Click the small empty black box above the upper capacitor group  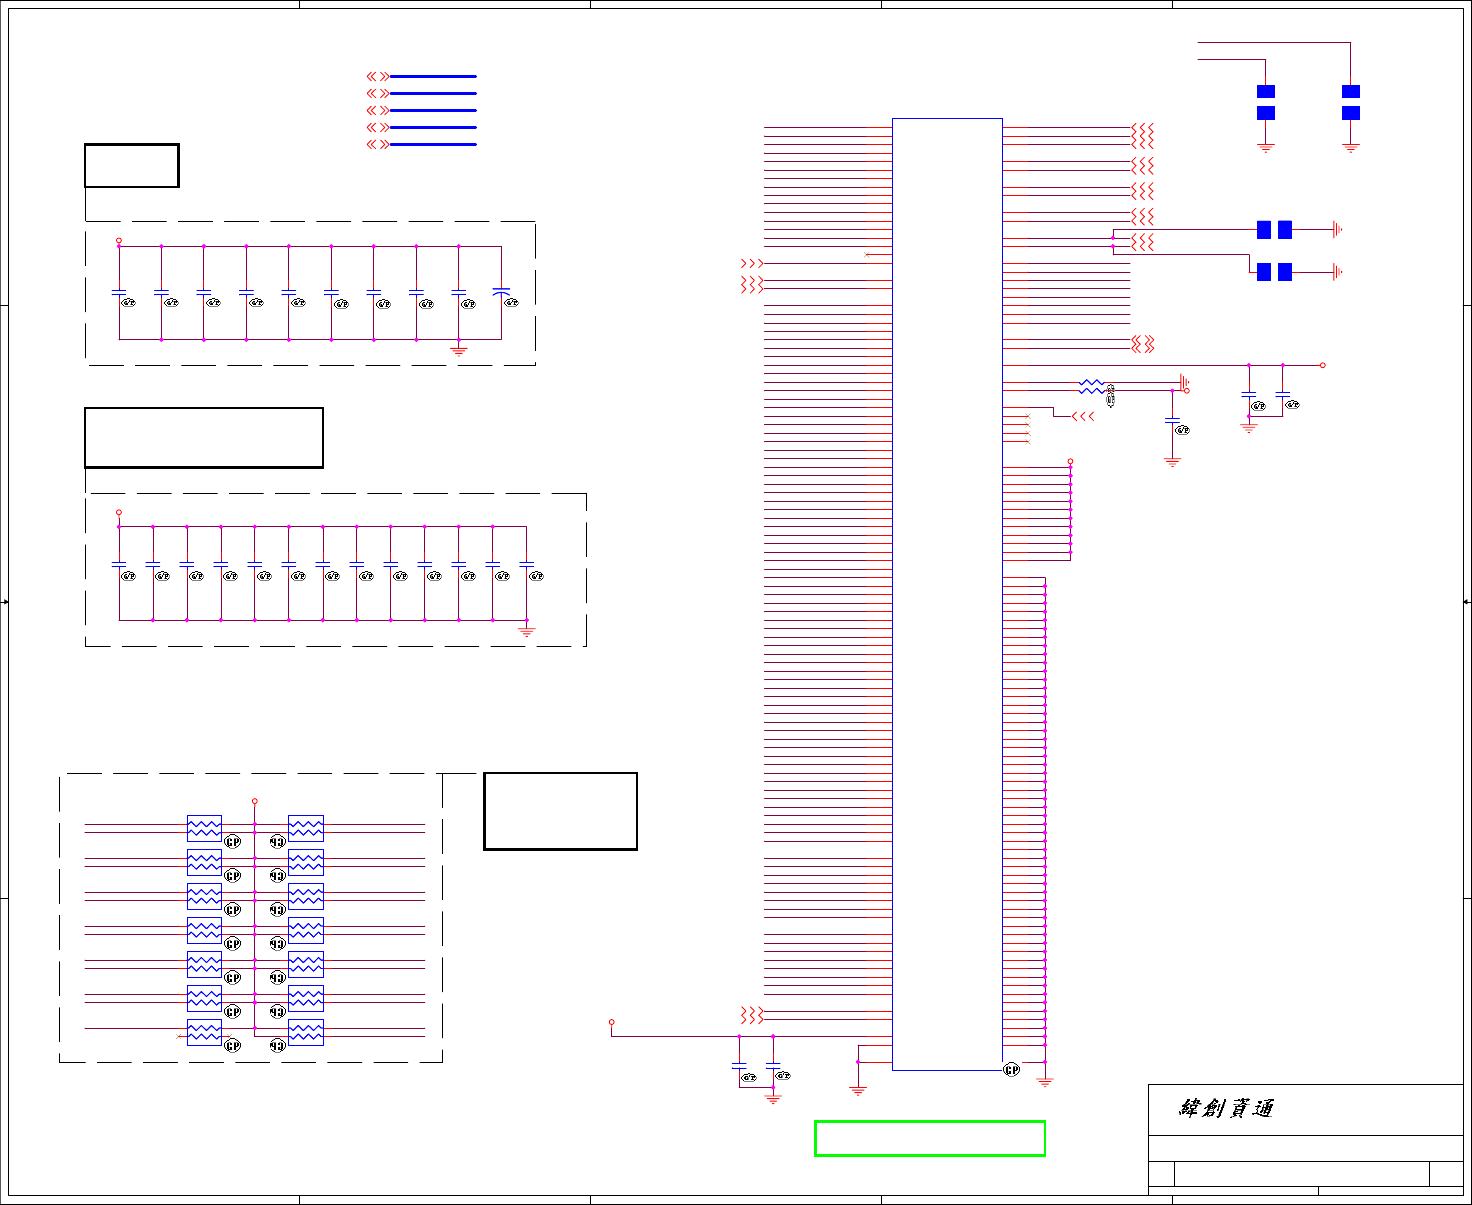(132, 165)
